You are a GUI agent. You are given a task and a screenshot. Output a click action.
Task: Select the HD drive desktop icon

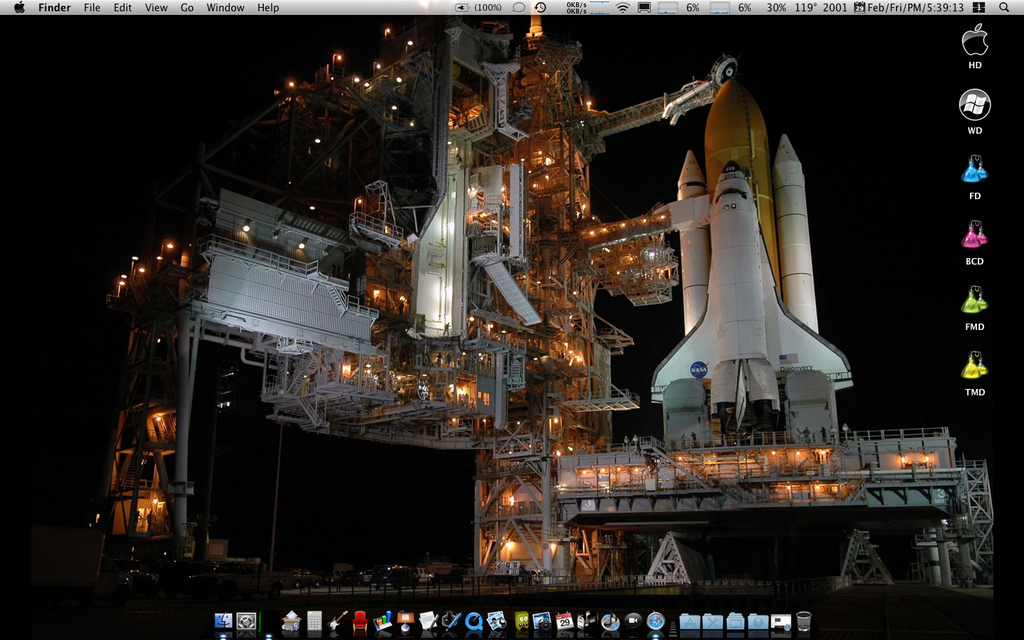pyautogui.click(x=975, y=42)
